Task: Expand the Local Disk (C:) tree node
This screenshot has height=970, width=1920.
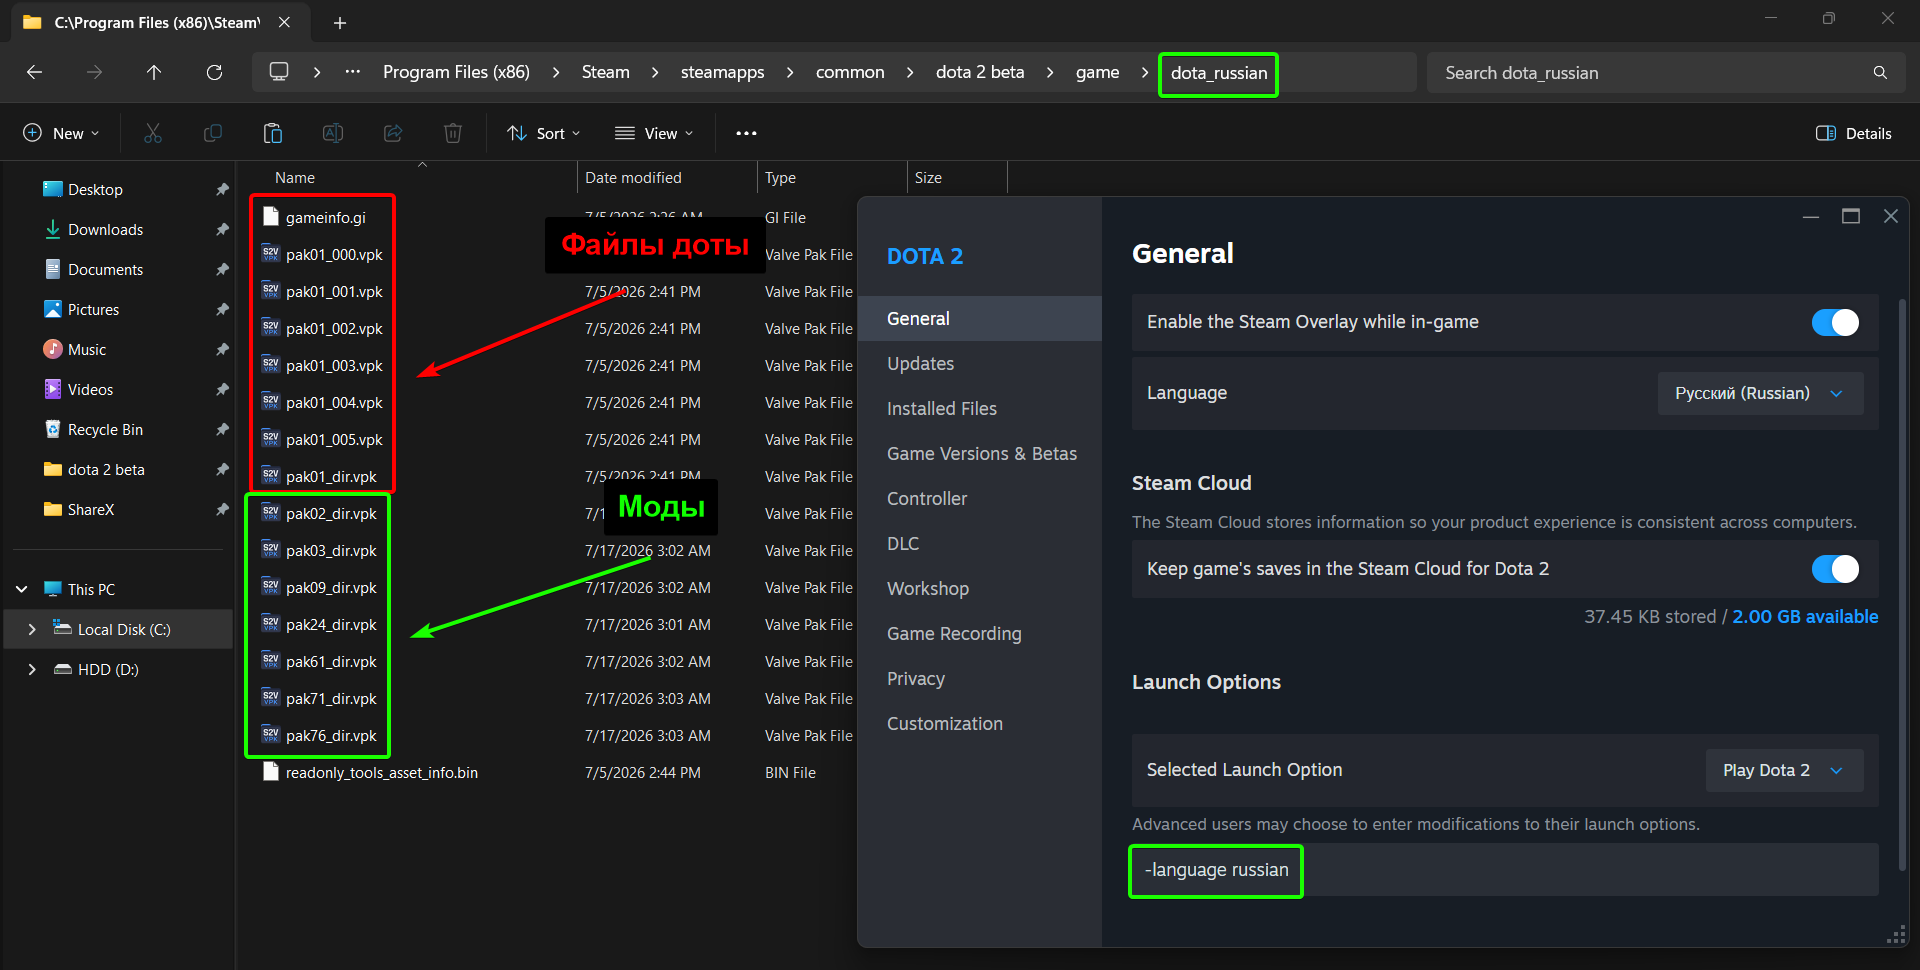Action: coord(32,629)
